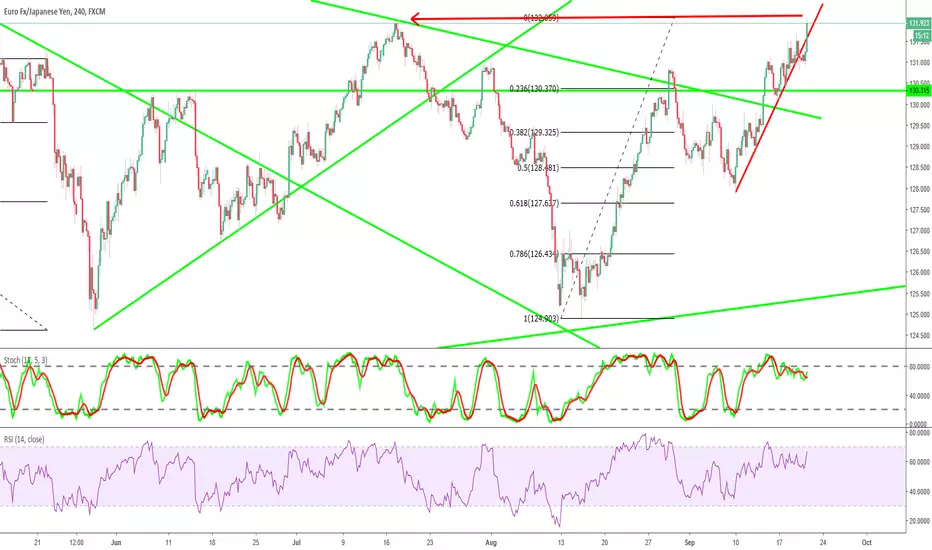The width and height of the screenshot is (932, 550).
Task: Click 60.0000 on the RSI pane scale
Action: tap(919, 462)
